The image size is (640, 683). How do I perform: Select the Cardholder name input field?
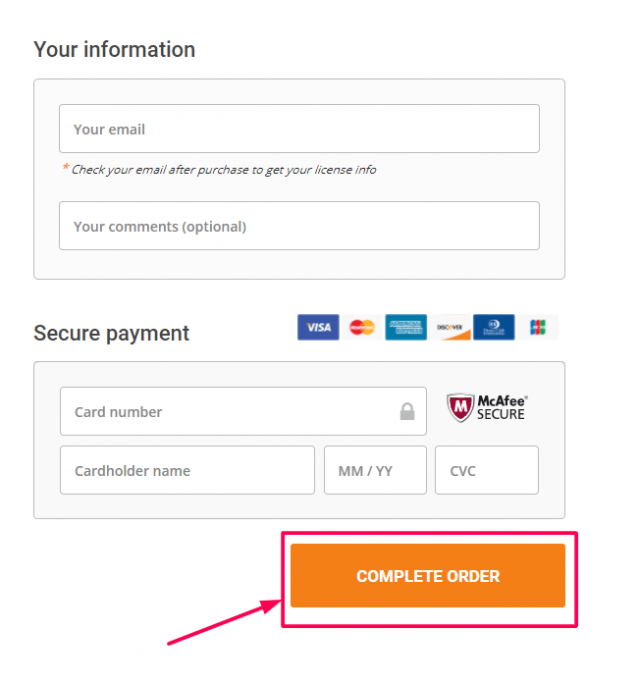pyautogui.click(x=187, y=470)
